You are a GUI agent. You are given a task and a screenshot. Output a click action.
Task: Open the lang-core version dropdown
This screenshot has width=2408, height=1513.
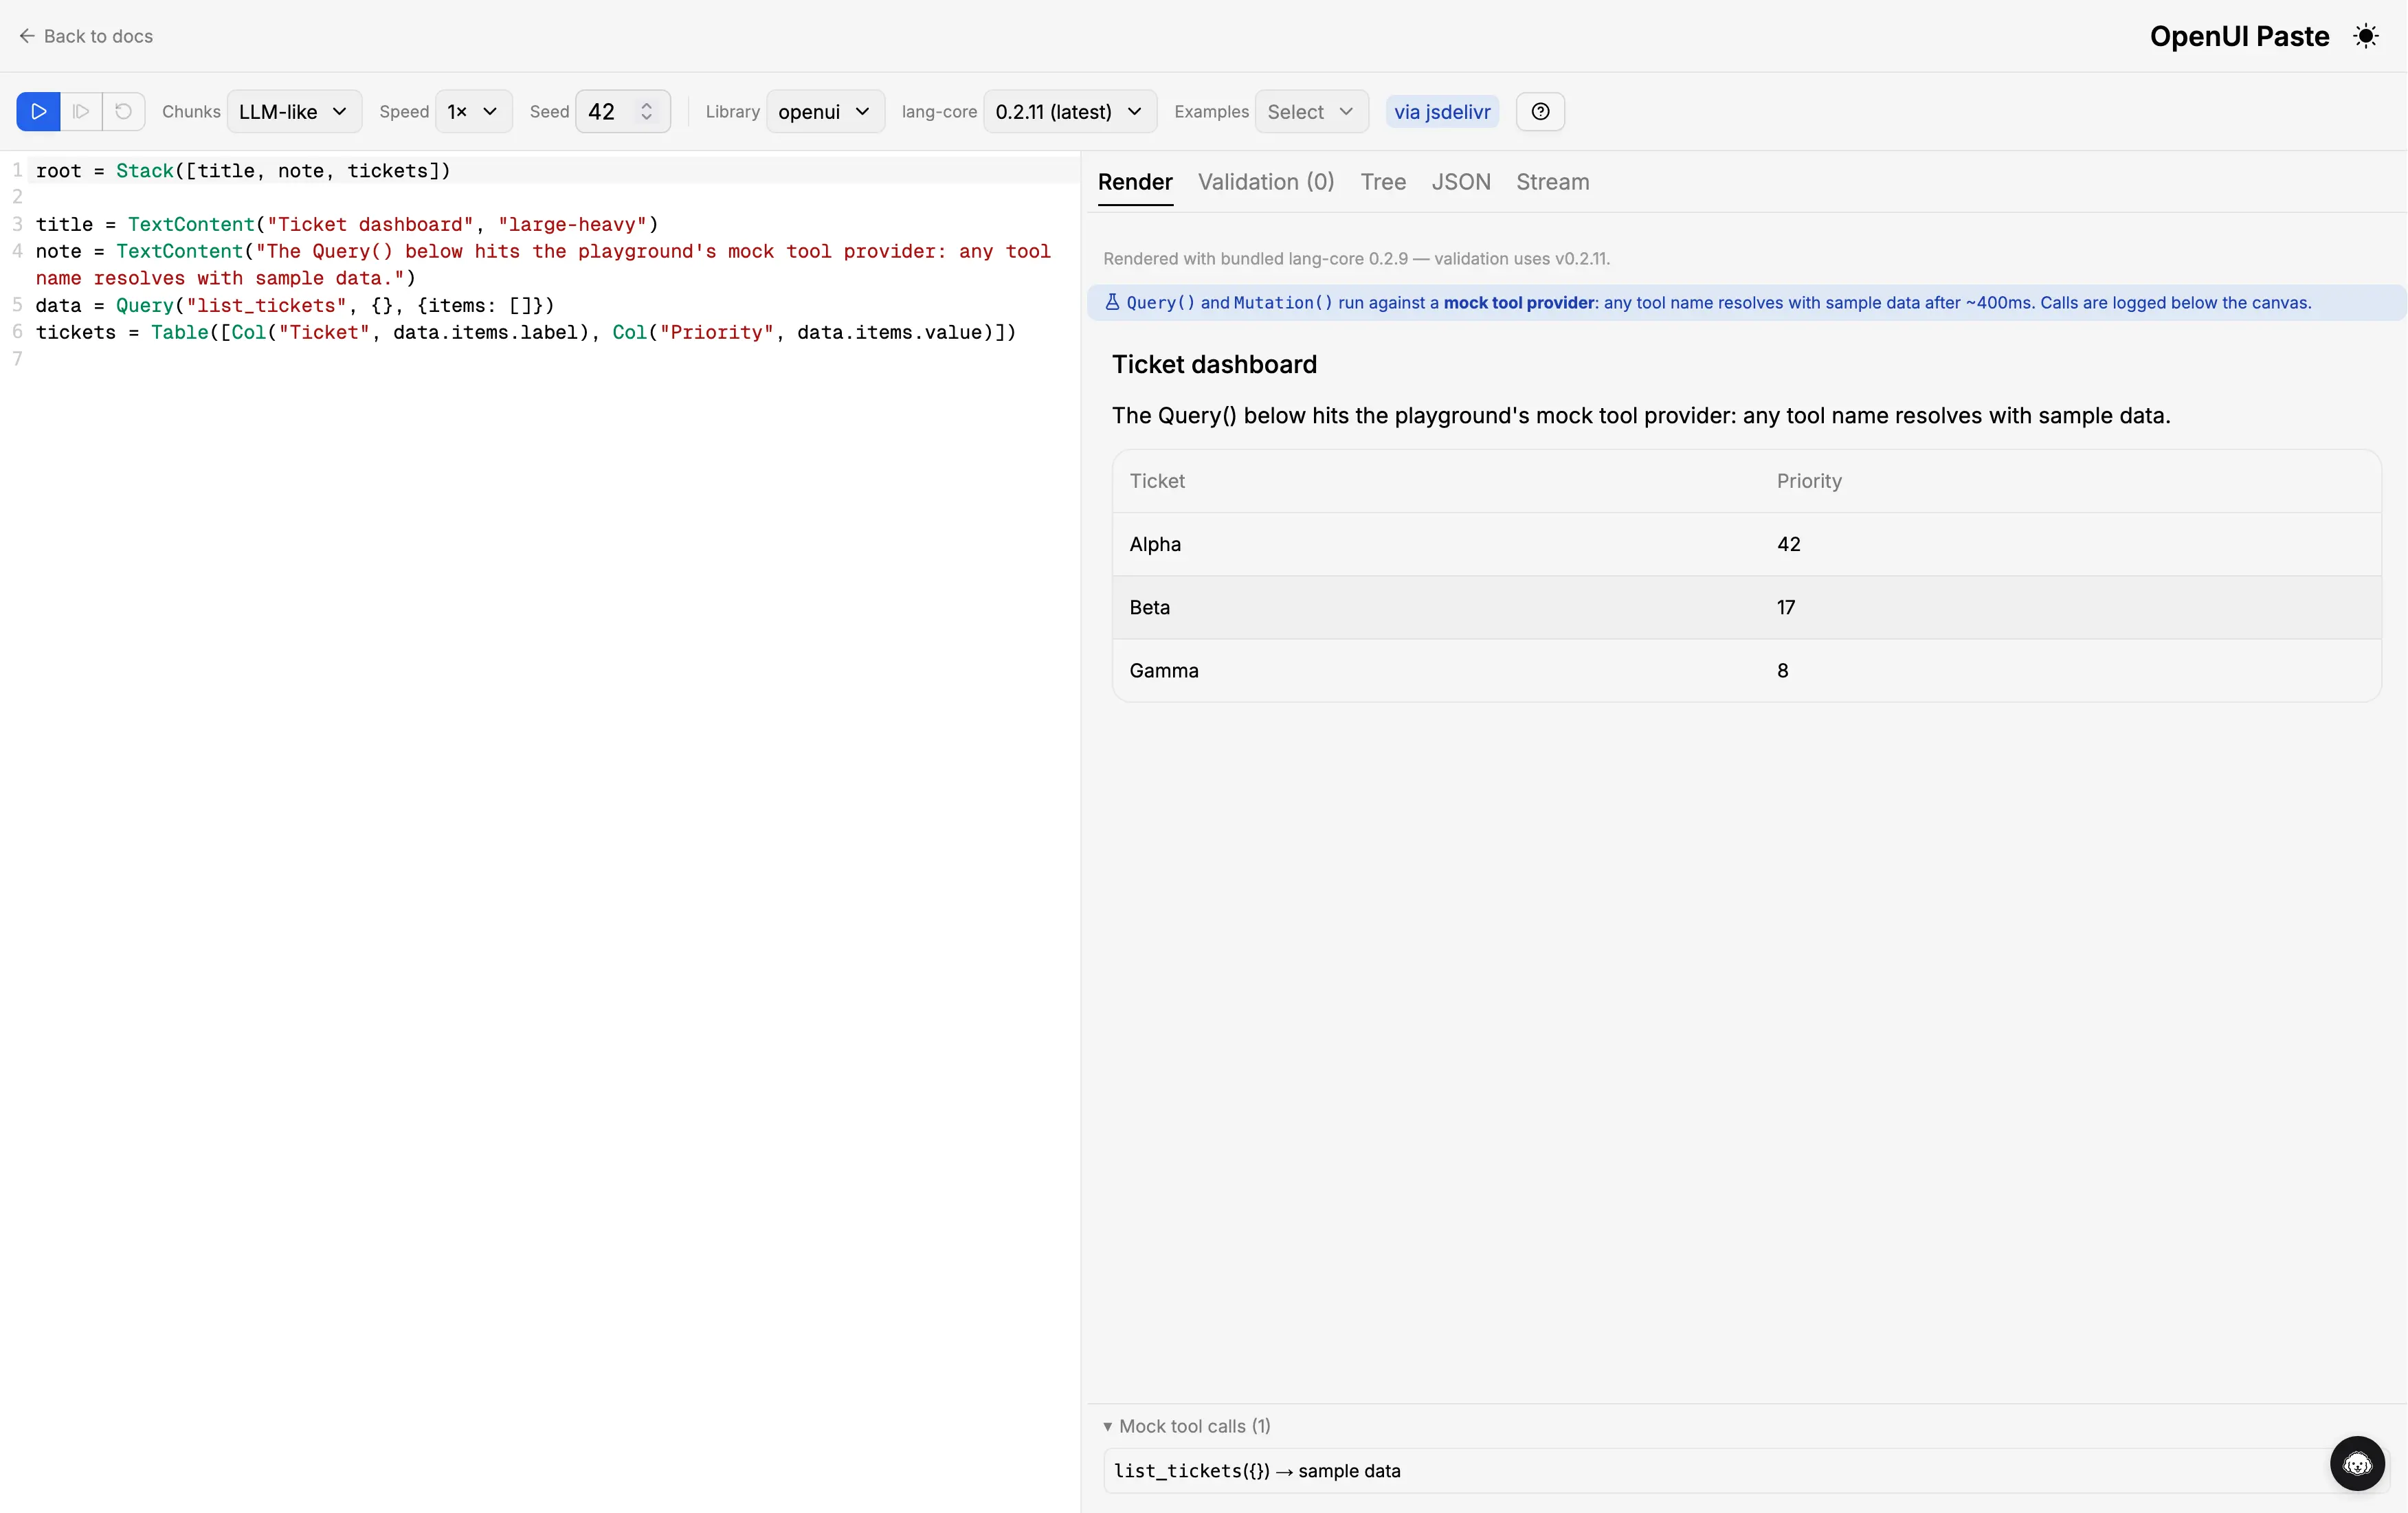point(1070,111)
